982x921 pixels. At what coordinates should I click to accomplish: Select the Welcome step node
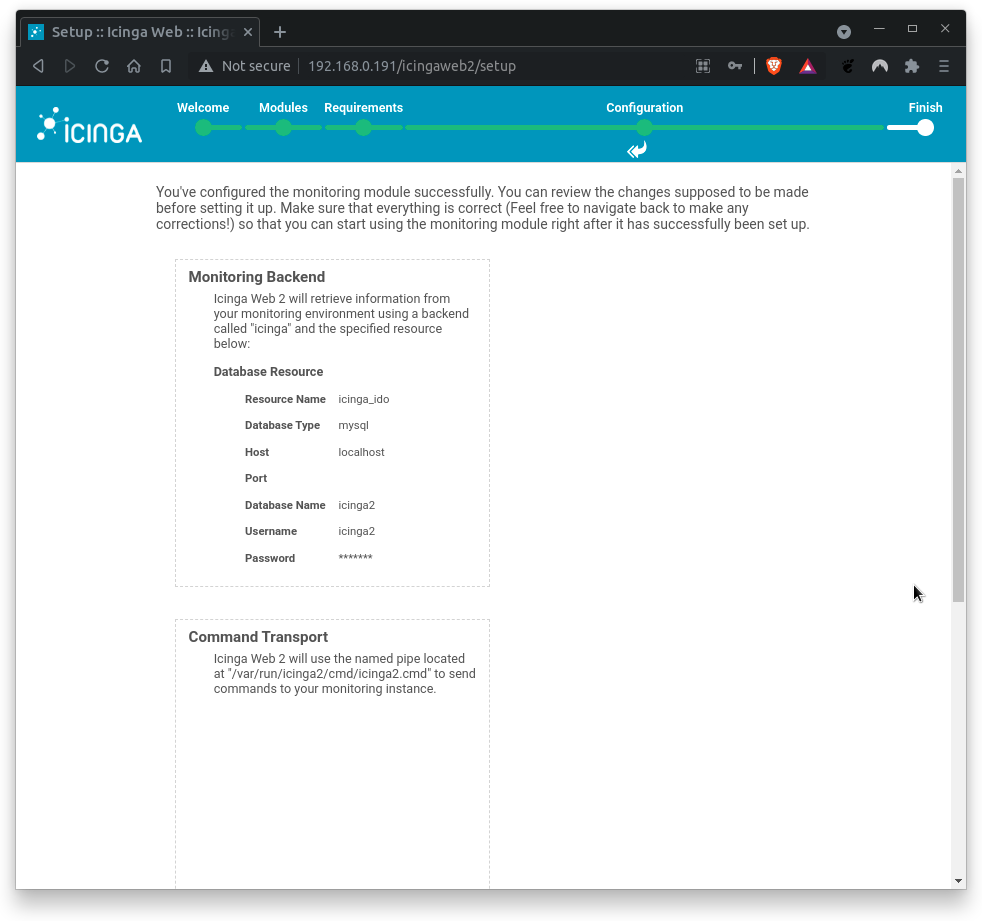tap(203, 128)
